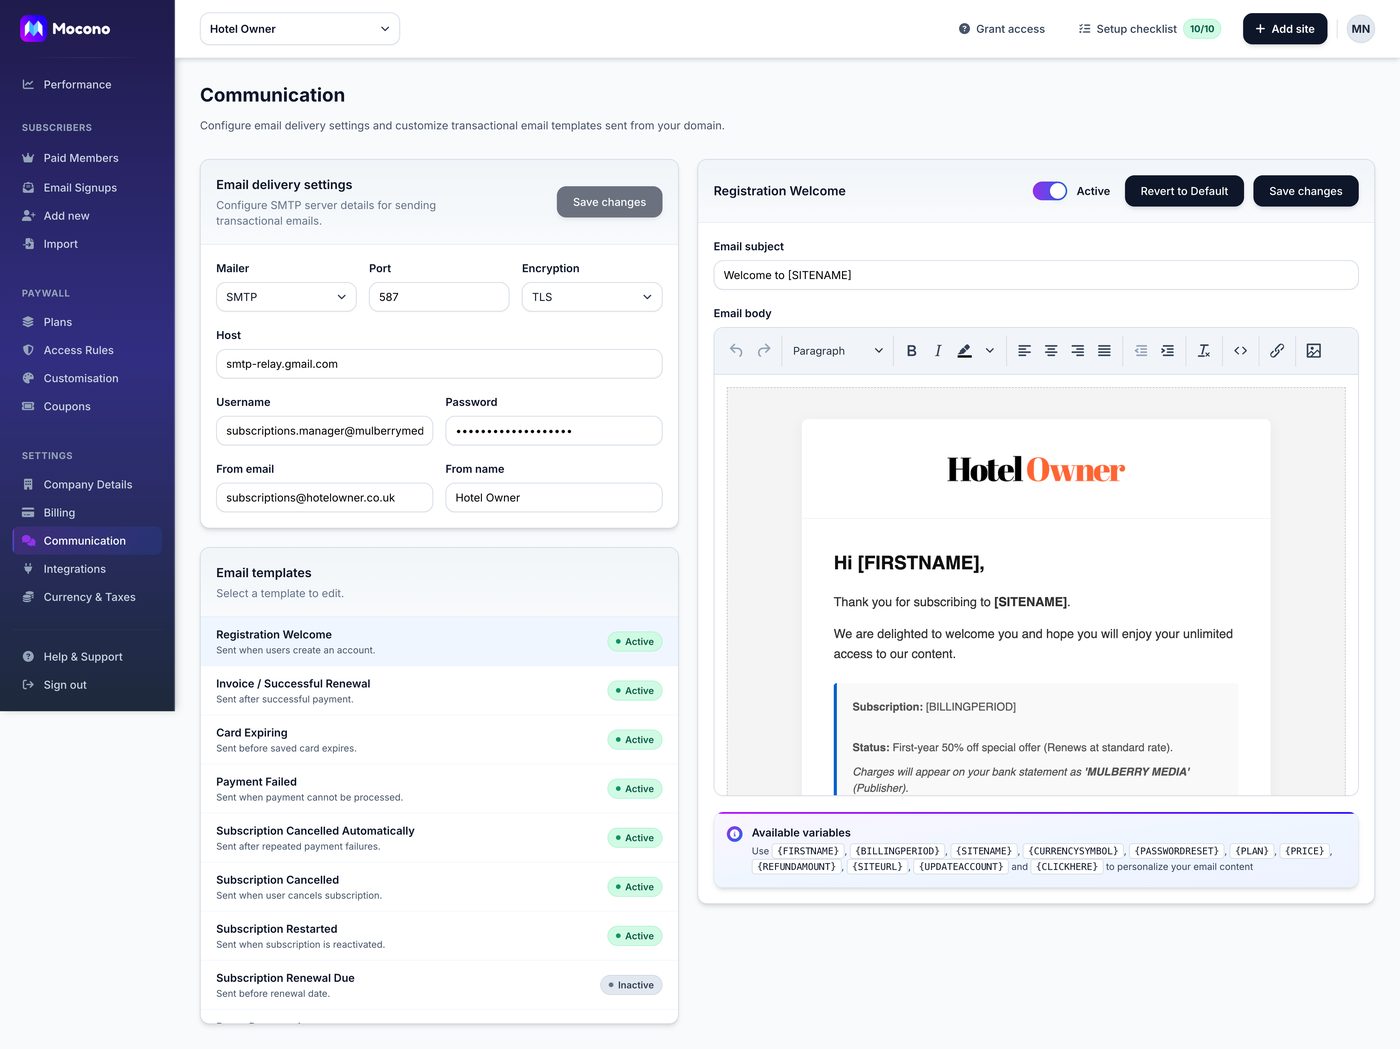Select Subscription Cancelled Automatically template
Image resolution: width=1400 pixels, height=1049 pixels.
(x=439, y=838)
